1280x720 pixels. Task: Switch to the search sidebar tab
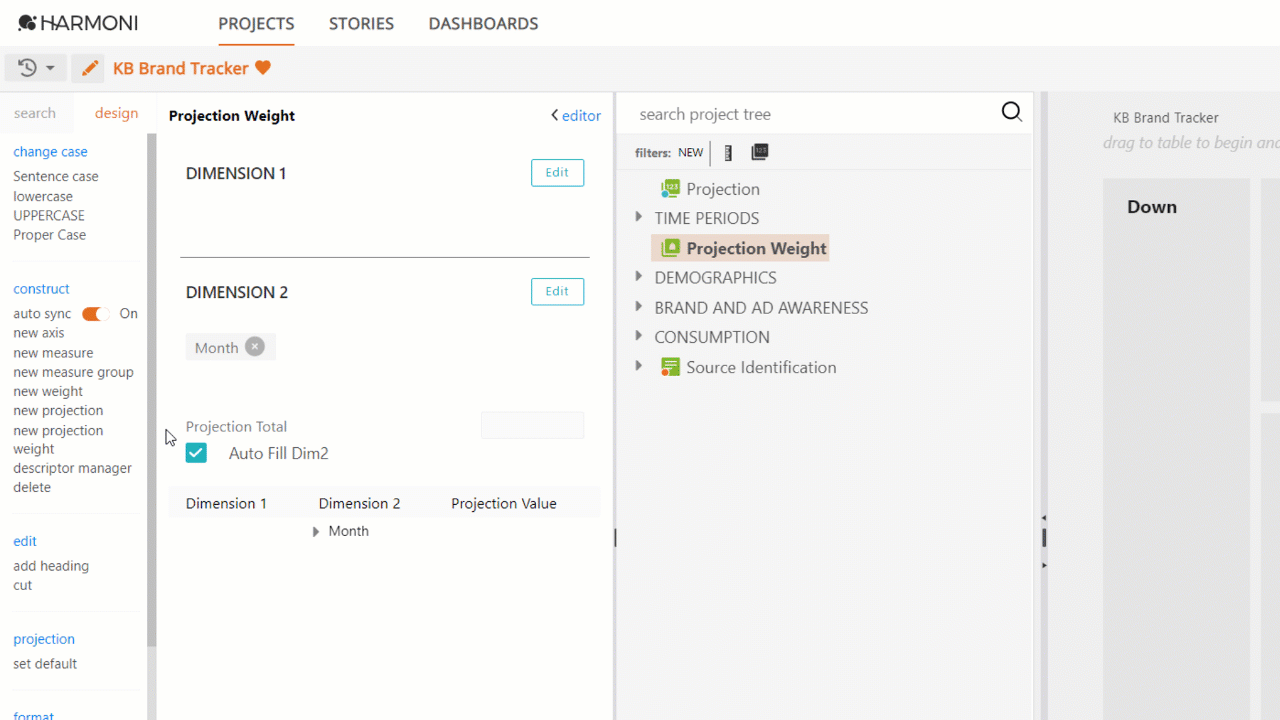pos(35,113)
